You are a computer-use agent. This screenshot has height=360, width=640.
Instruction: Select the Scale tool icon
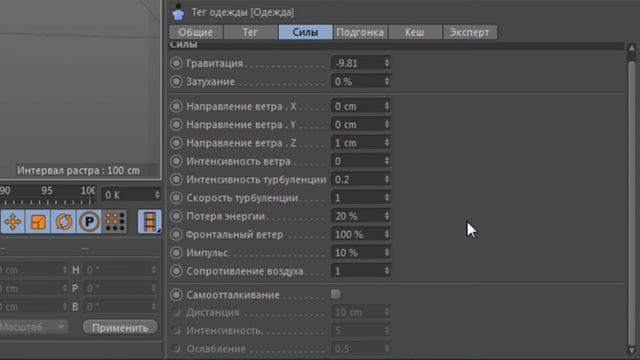pos(38,222)
